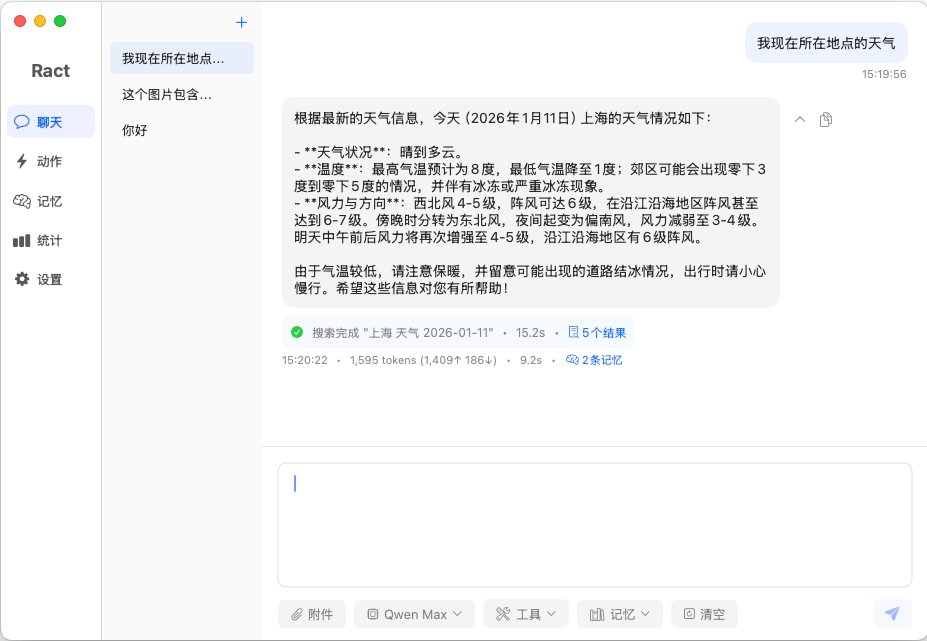Click the token count 1,595 tokens

click(x=383, y=360)
